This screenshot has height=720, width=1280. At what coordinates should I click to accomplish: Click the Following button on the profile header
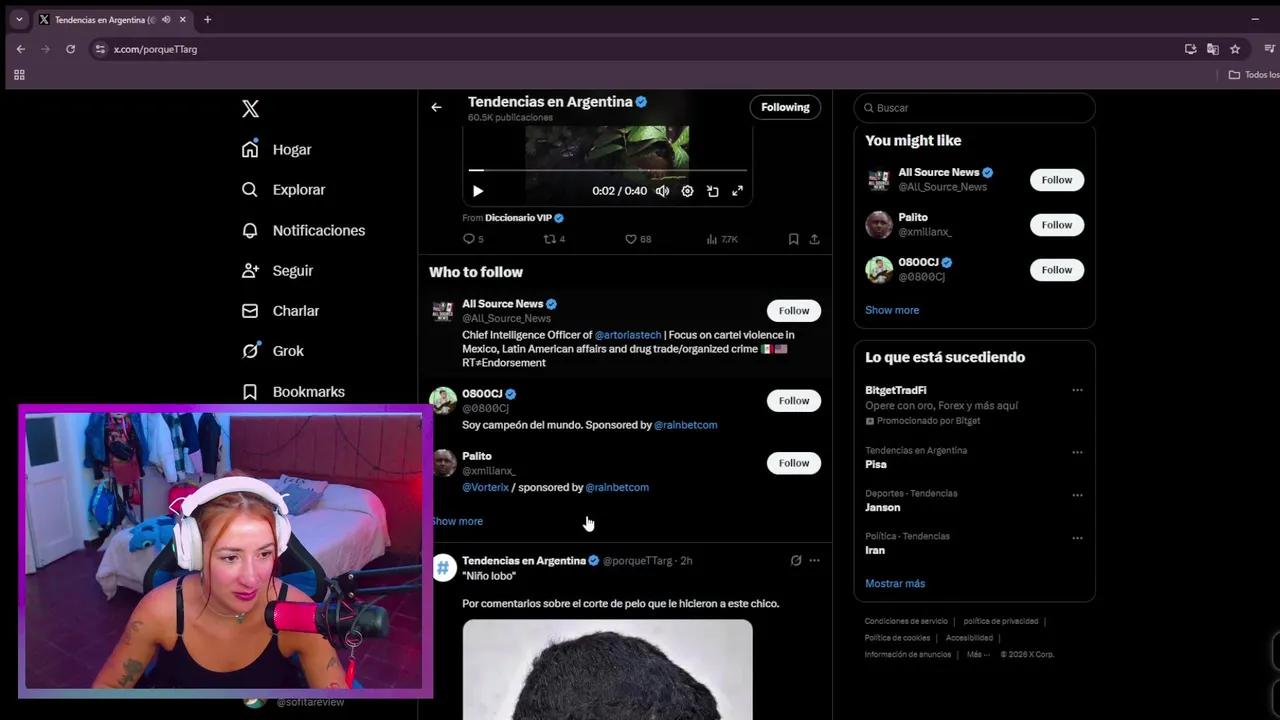click(x=785, y=107)
